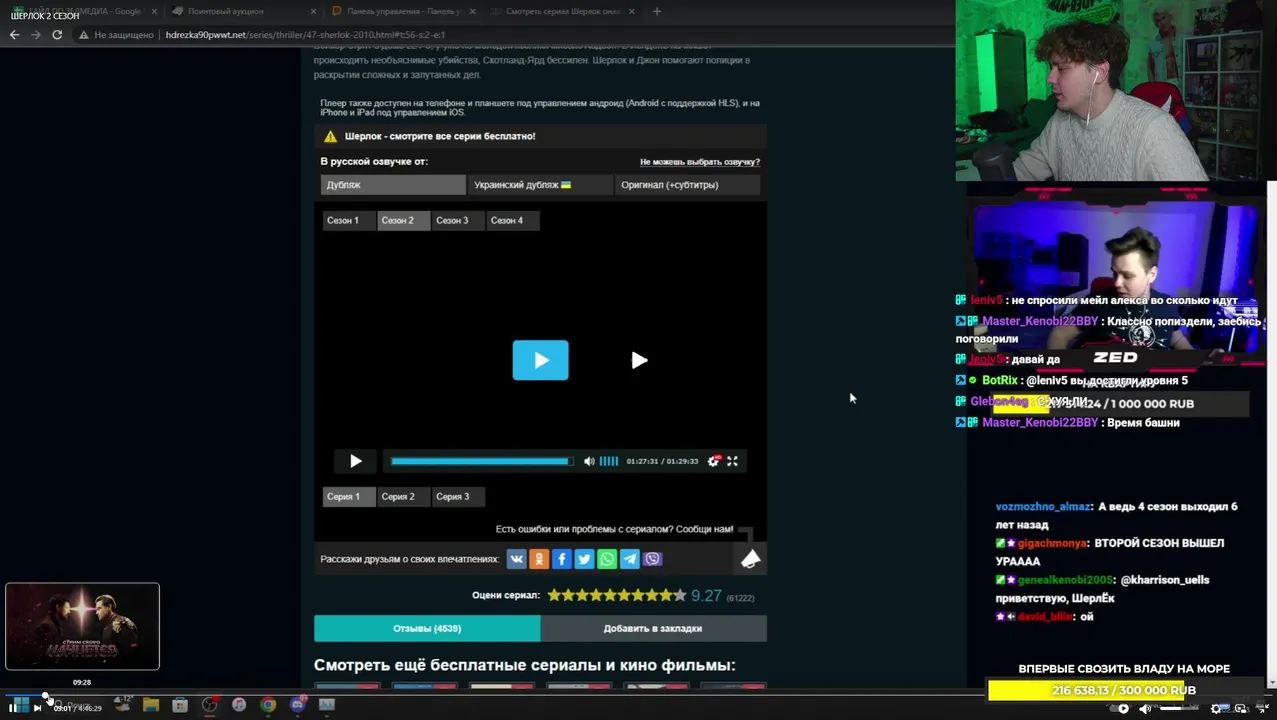Open new browser tab with plus icon

(x=657, y=11)
